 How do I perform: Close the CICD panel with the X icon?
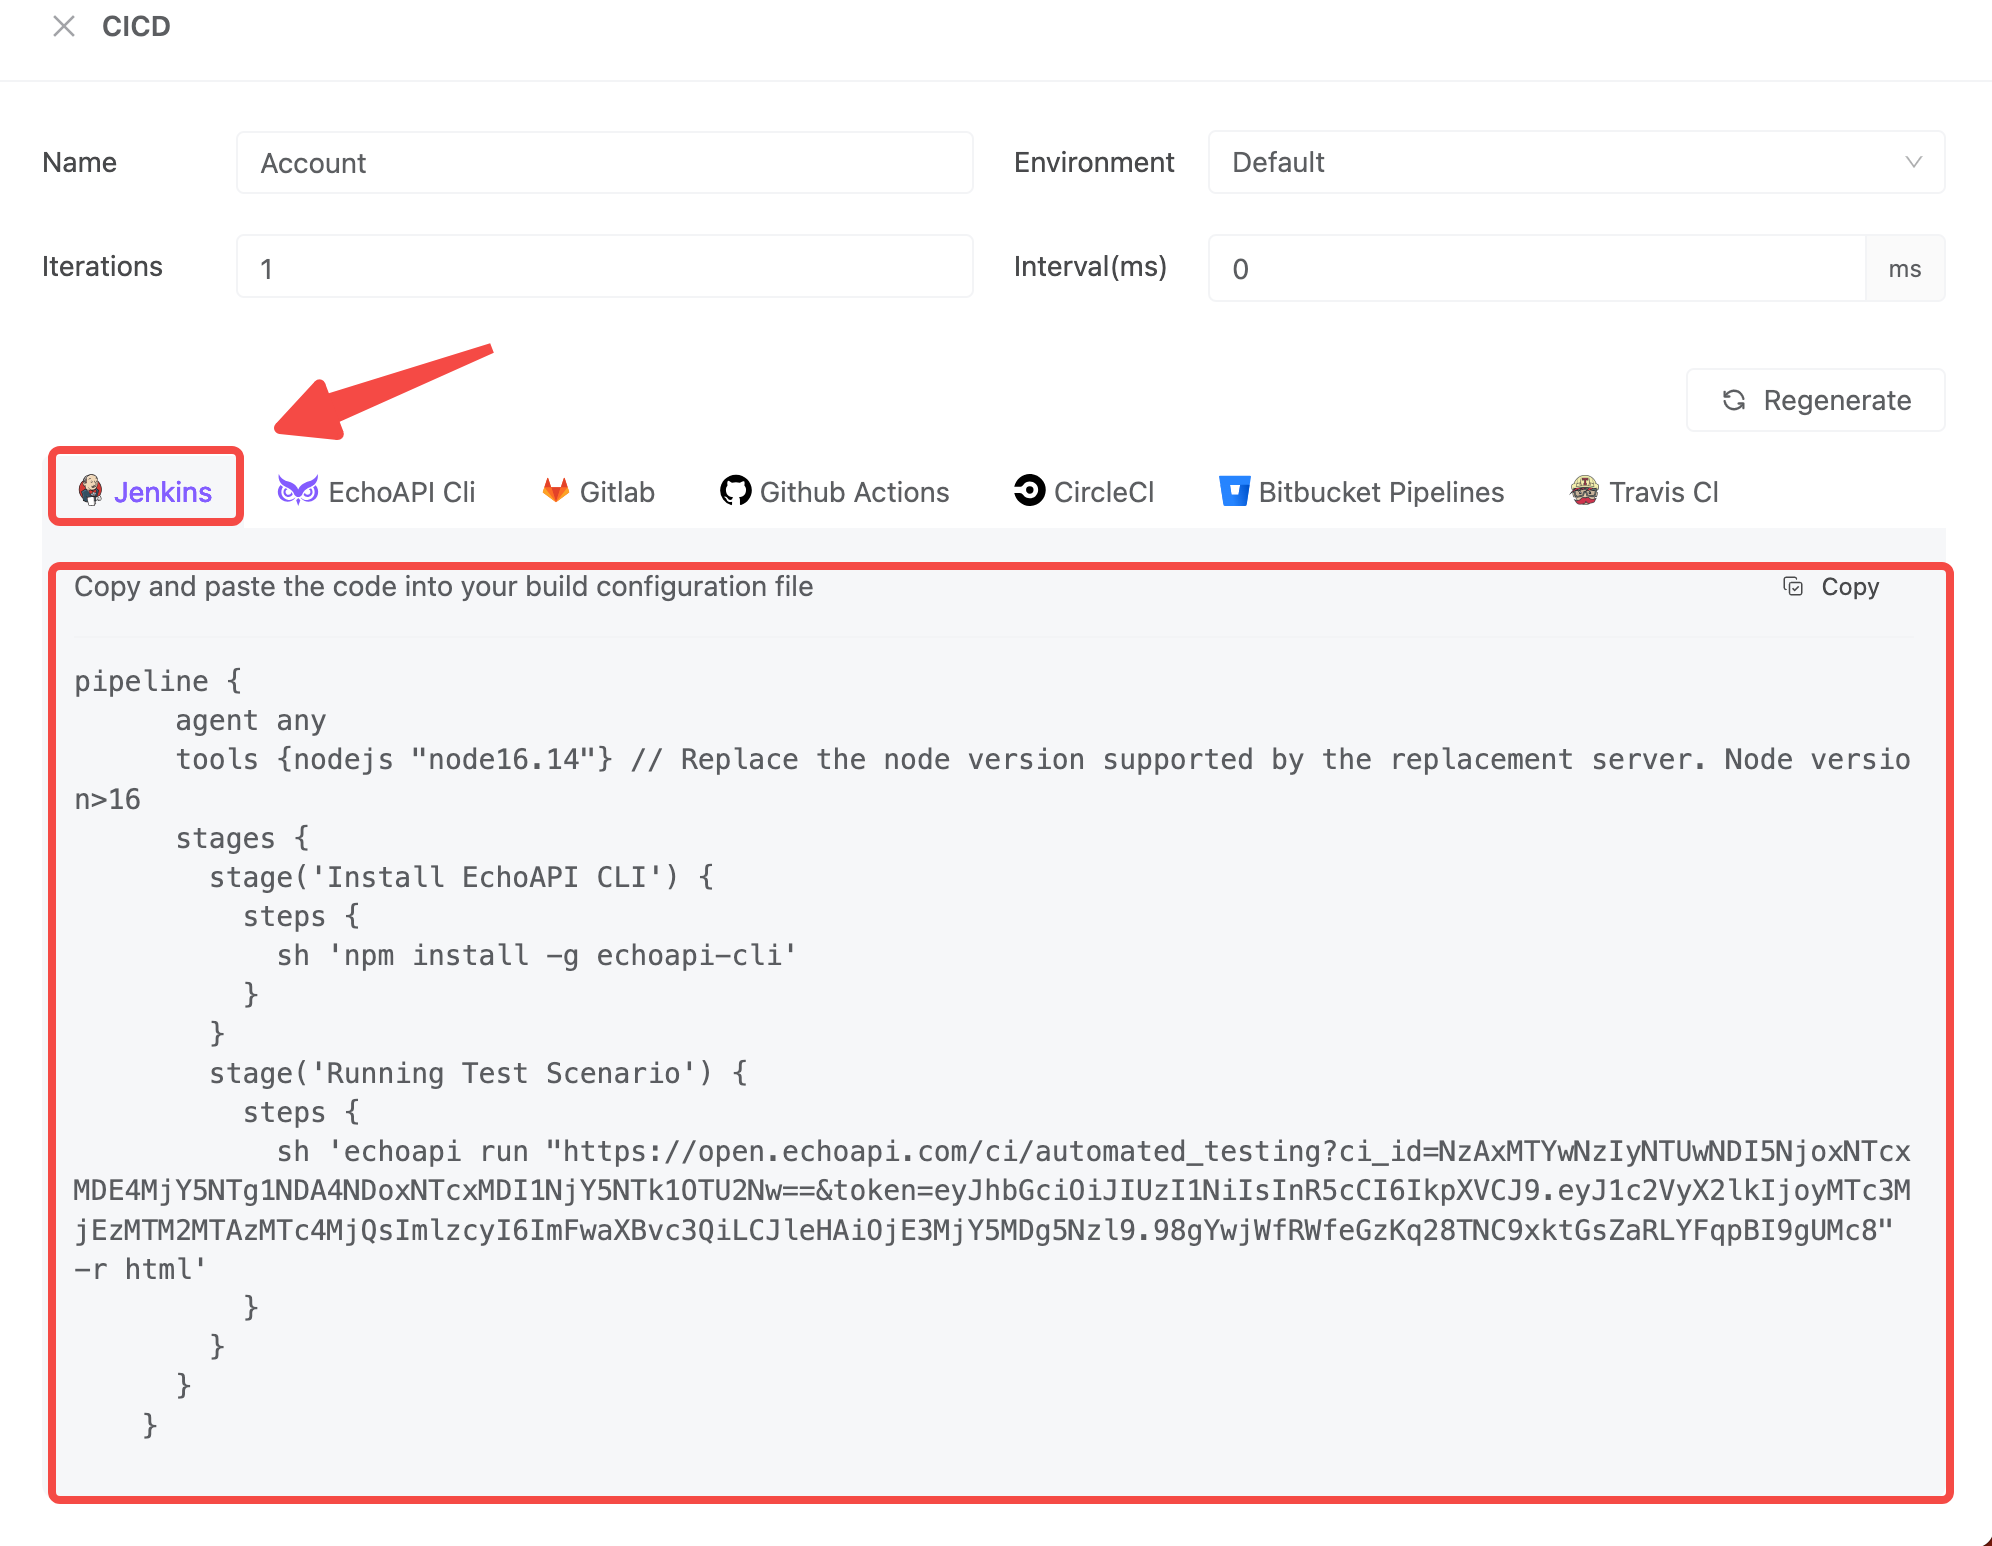[64, 26]
